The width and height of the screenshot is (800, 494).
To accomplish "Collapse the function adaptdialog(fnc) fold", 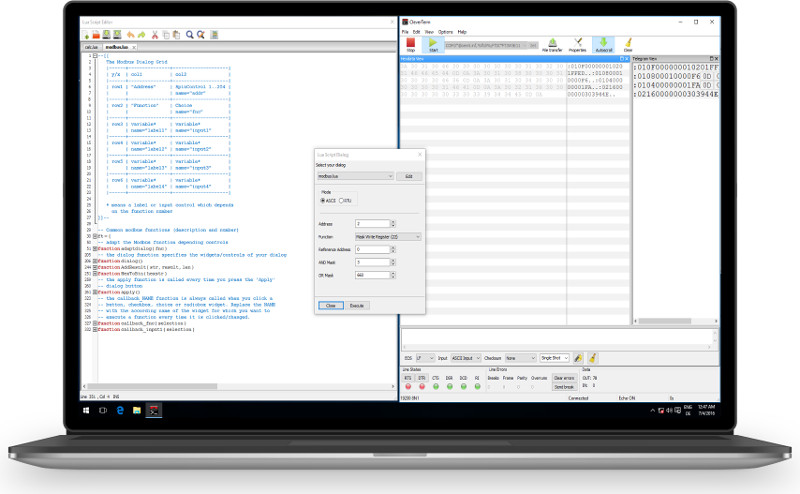I will [95, 249].
